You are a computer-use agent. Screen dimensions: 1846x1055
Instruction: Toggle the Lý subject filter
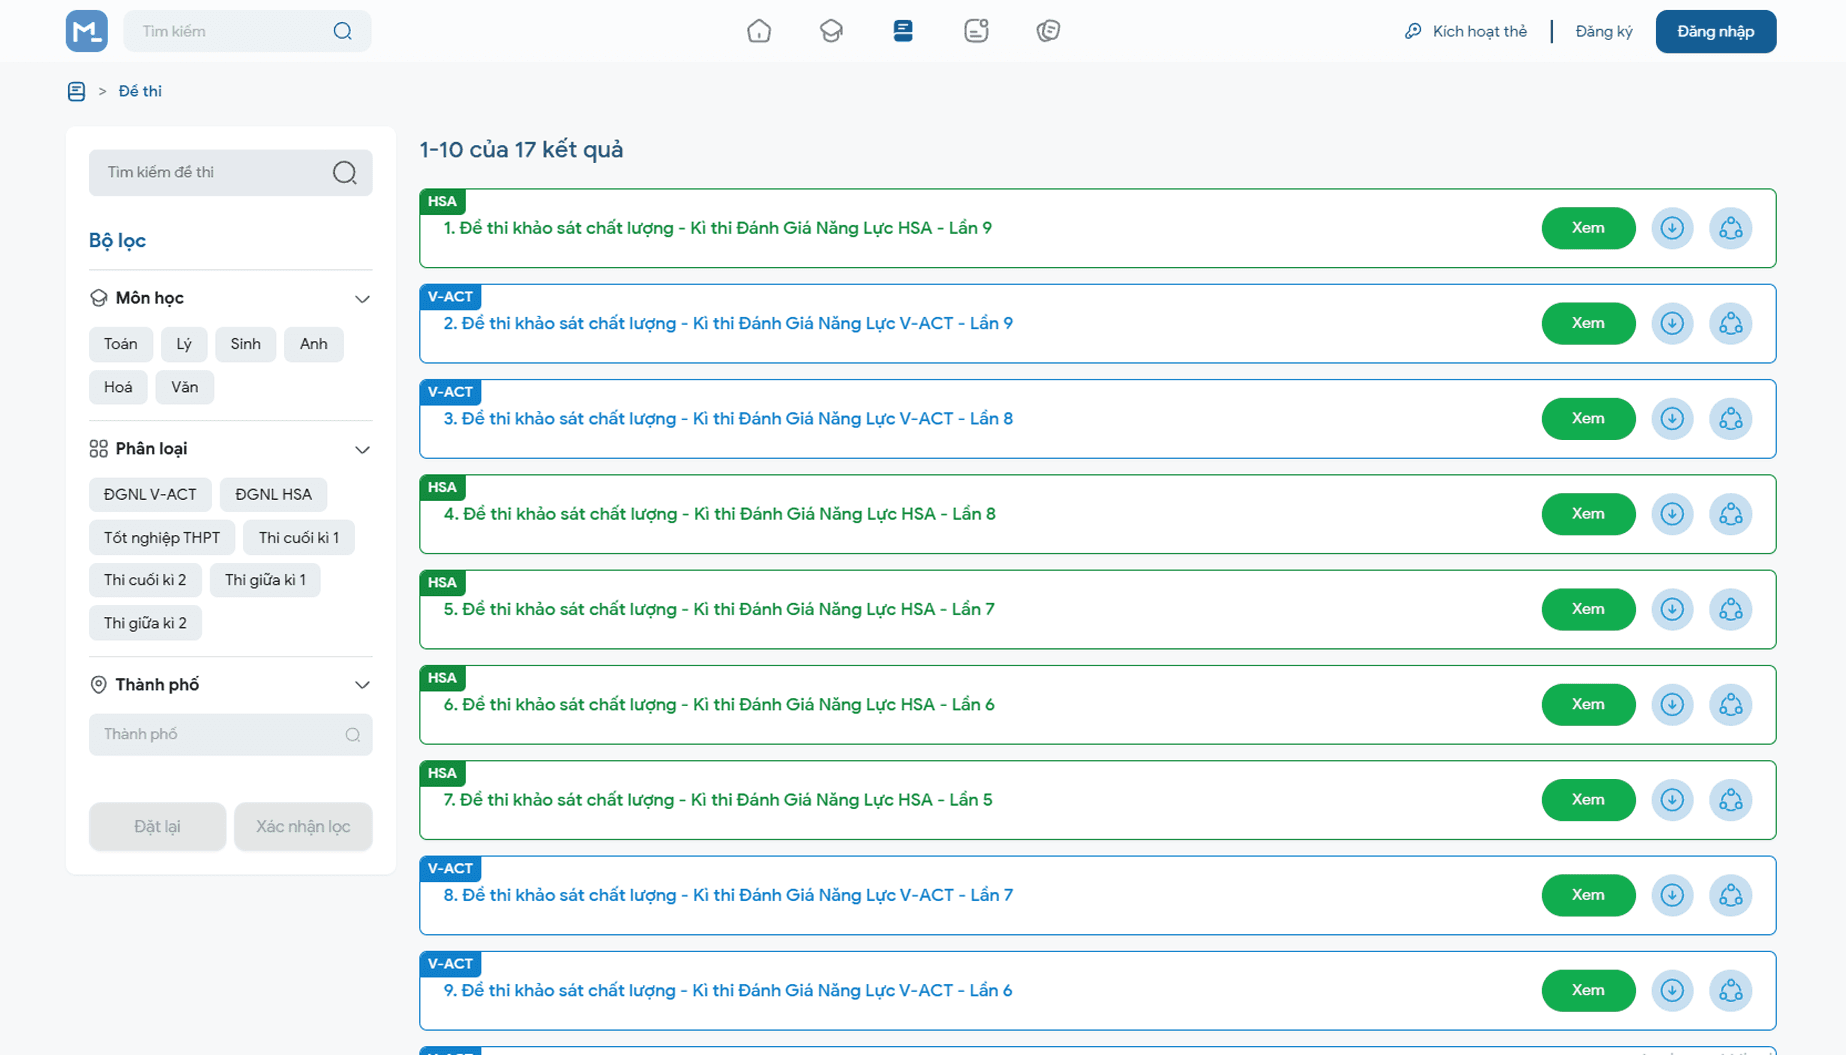point(184,344)
